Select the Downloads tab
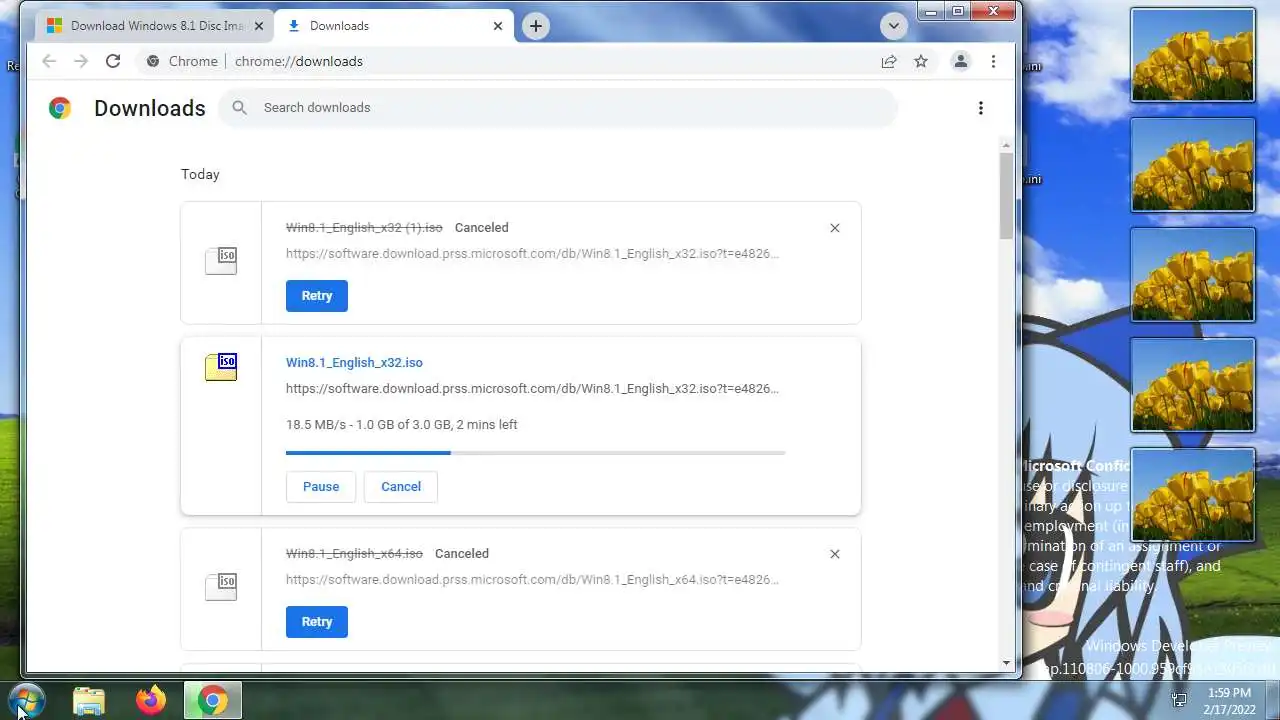Screen dimensions: 1280x720 (x=394, y=26)
